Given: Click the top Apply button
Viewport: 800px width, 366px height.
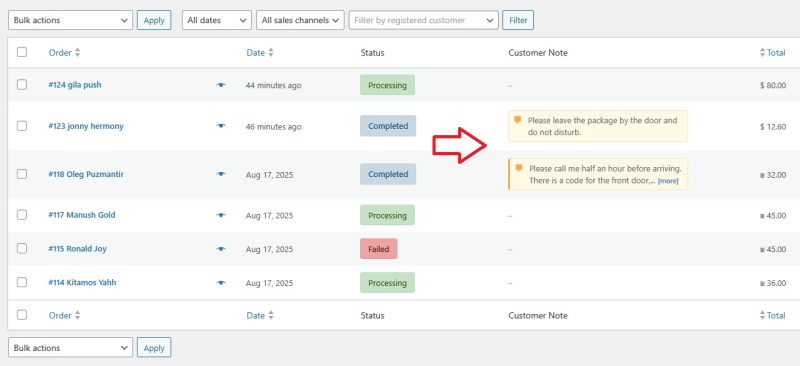Looking at the screenshot, I should [154, 20].
